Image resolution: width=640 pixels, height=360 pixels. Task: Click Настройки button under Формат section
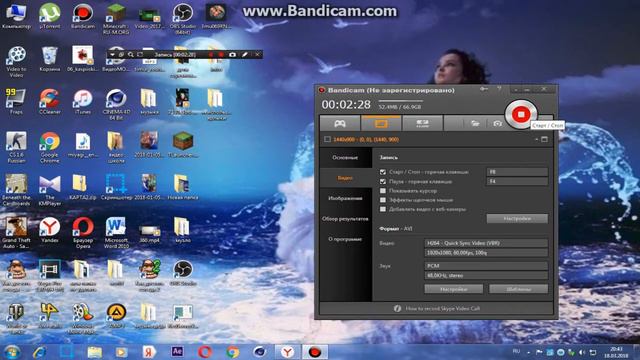click(453, 289)
